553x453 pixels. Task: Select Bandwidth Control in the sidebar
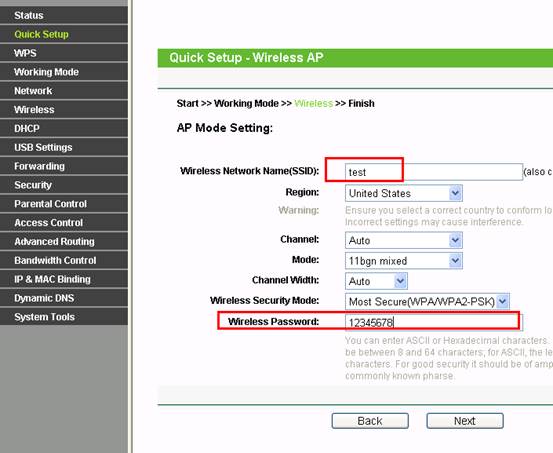[x=64, y=260]
